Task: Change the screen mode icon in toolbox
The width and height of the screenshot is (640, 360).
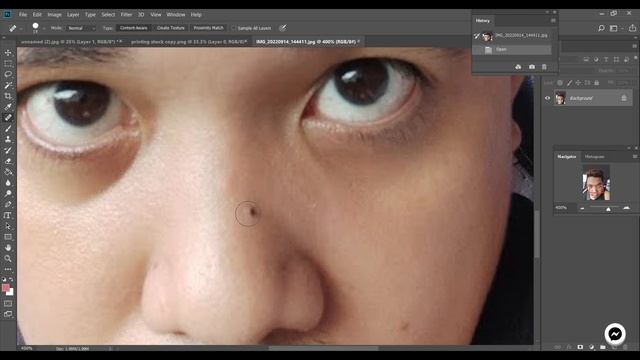Action: (8, 314)
